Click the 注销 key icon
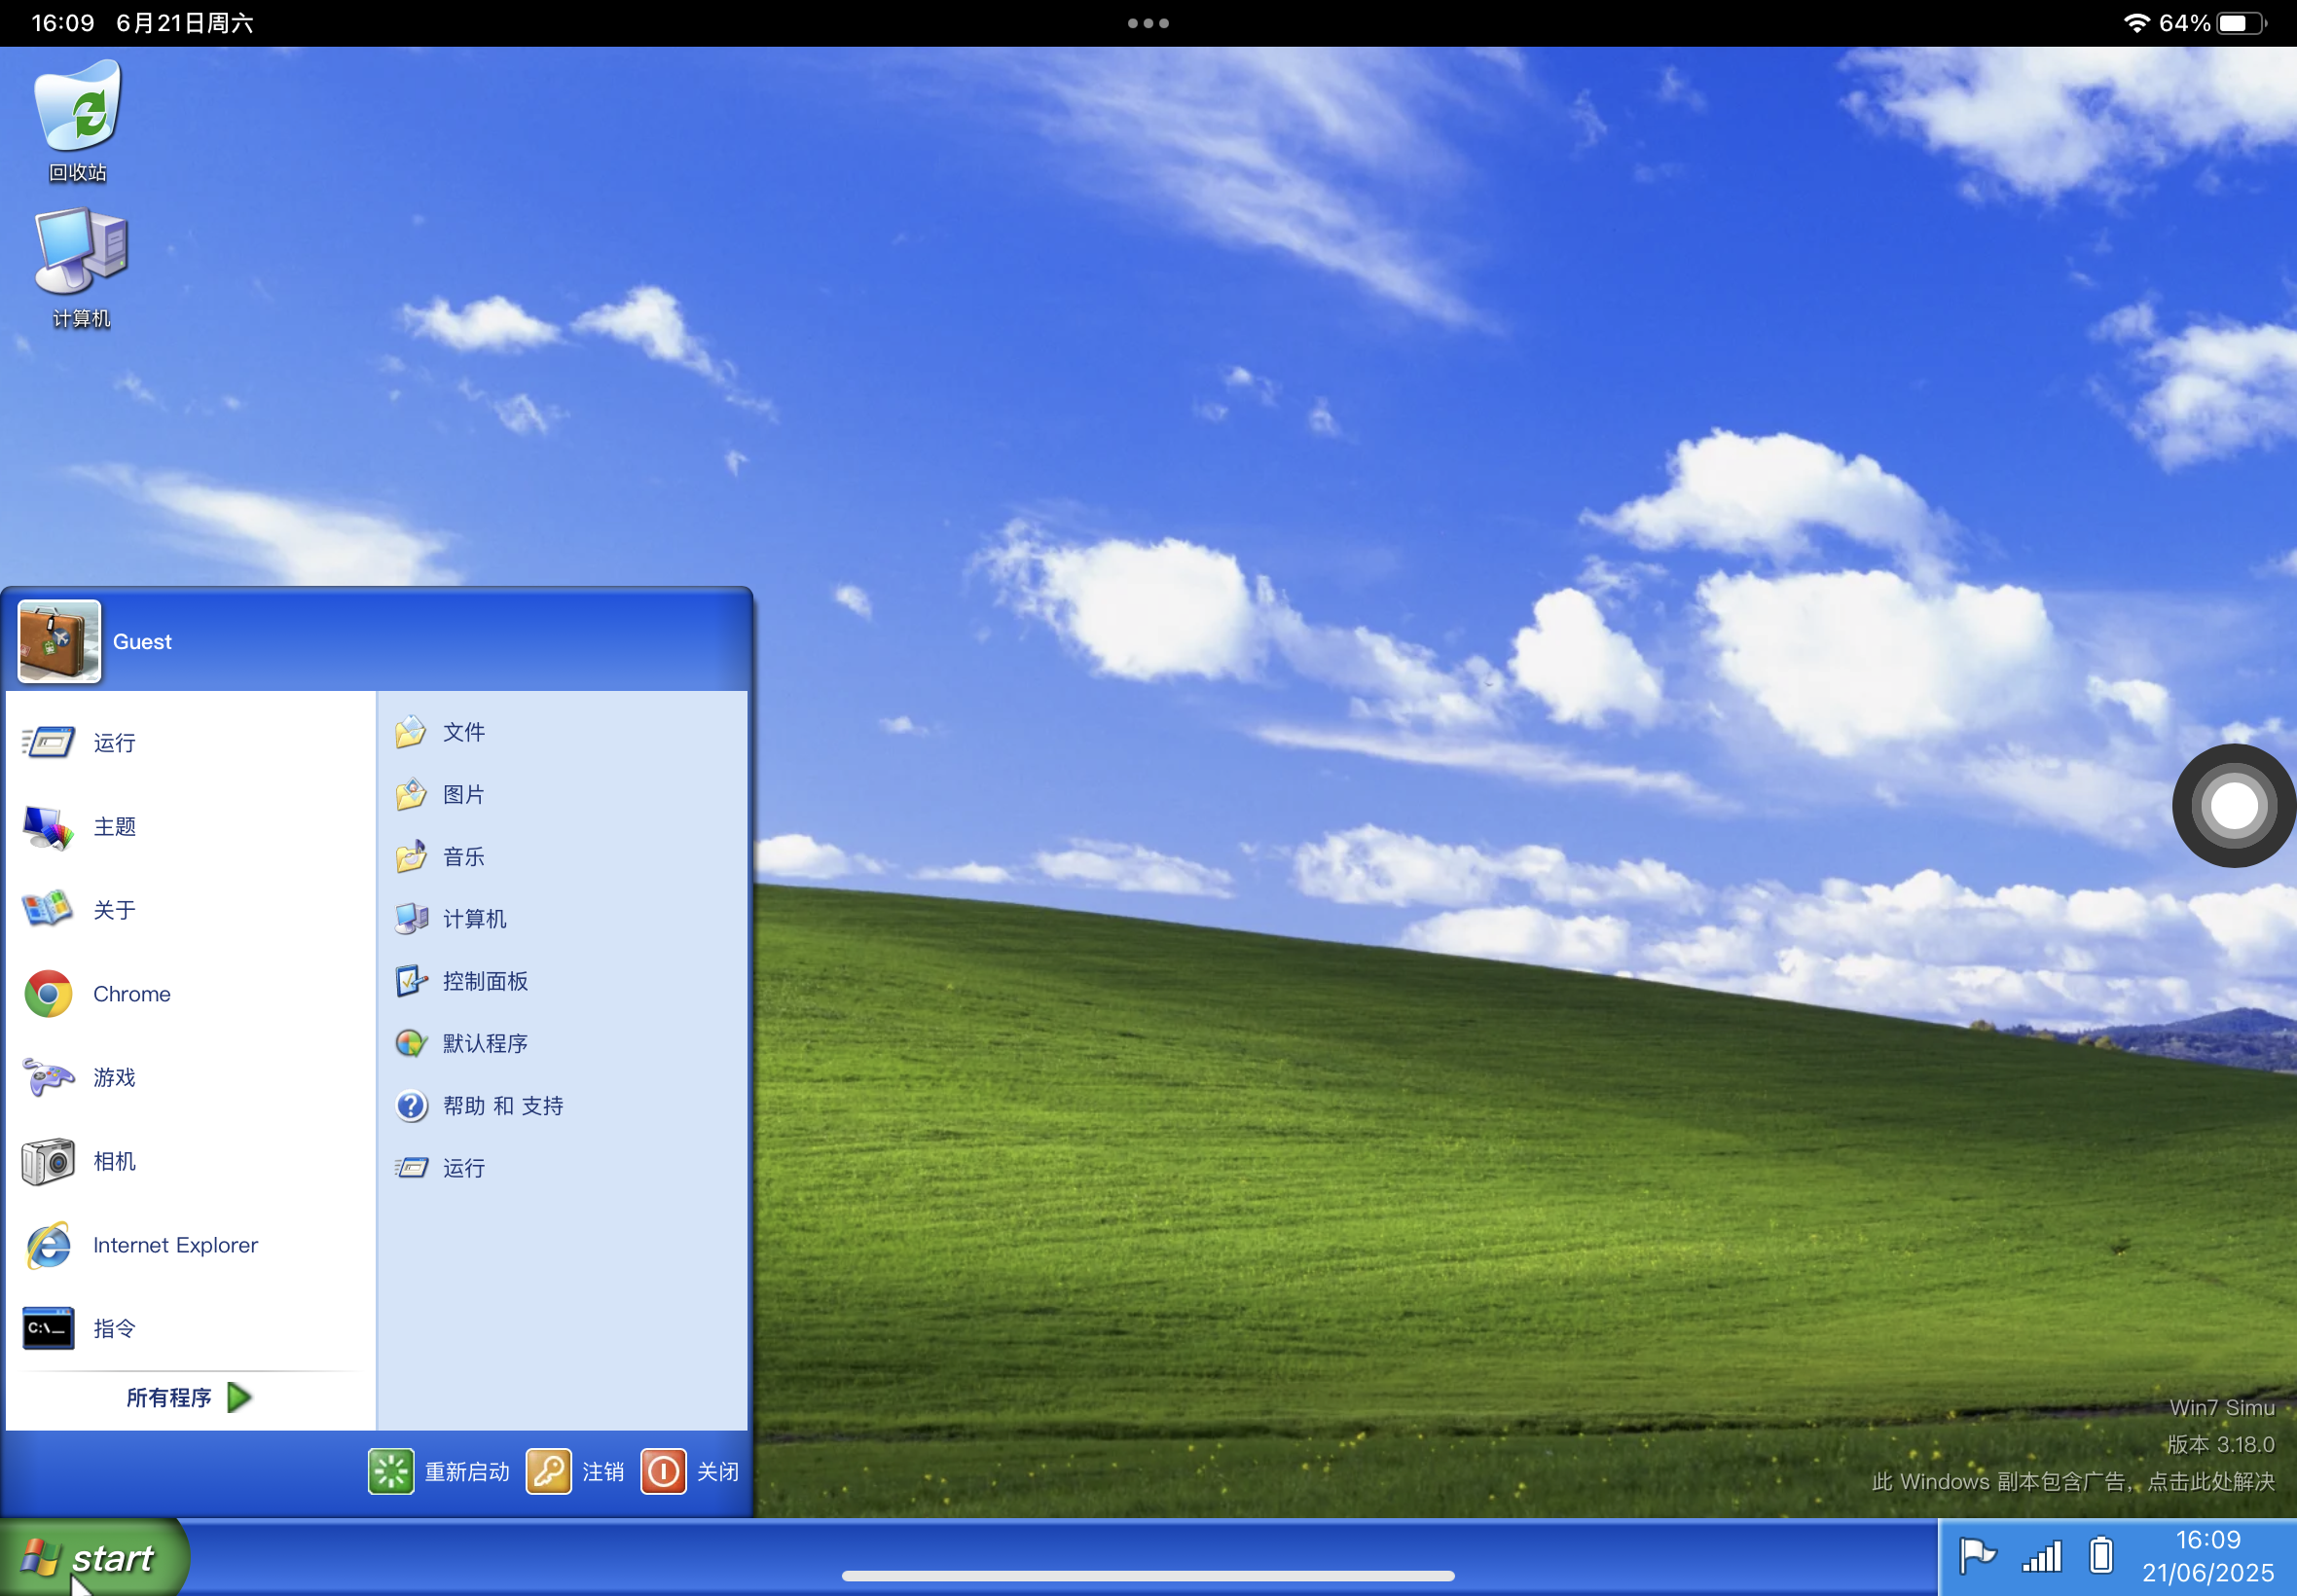The height and width of the screenshot is (1596, 2297). (x=549, y=1472)
